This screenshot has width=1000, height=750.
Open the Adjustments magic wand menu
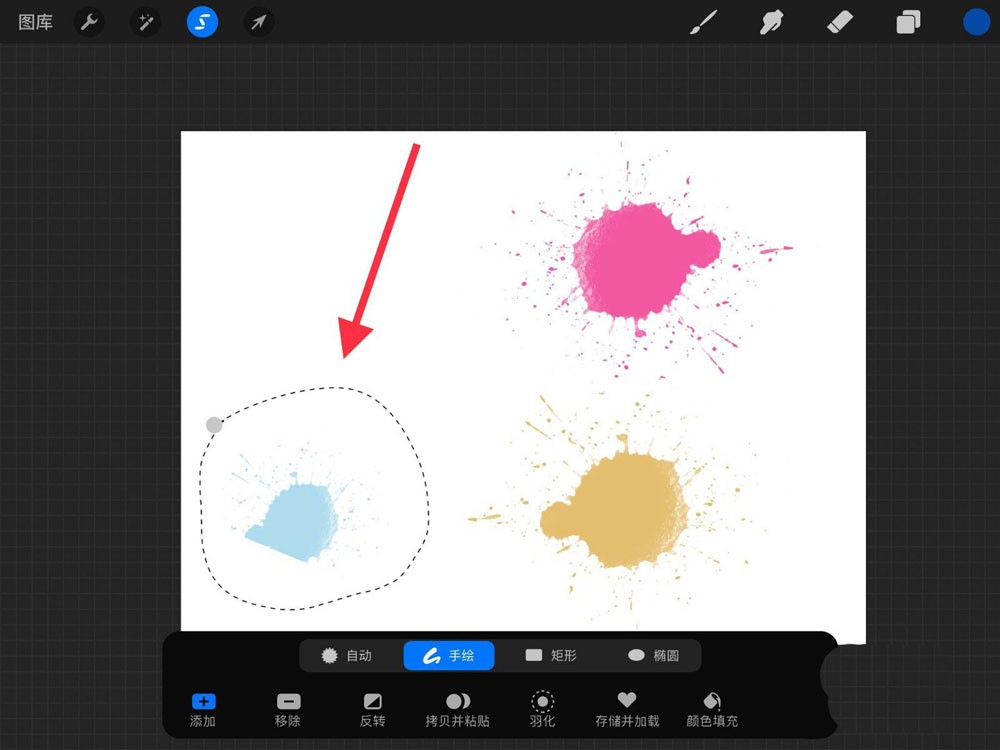pyautogui.click(x=145, y=22)
